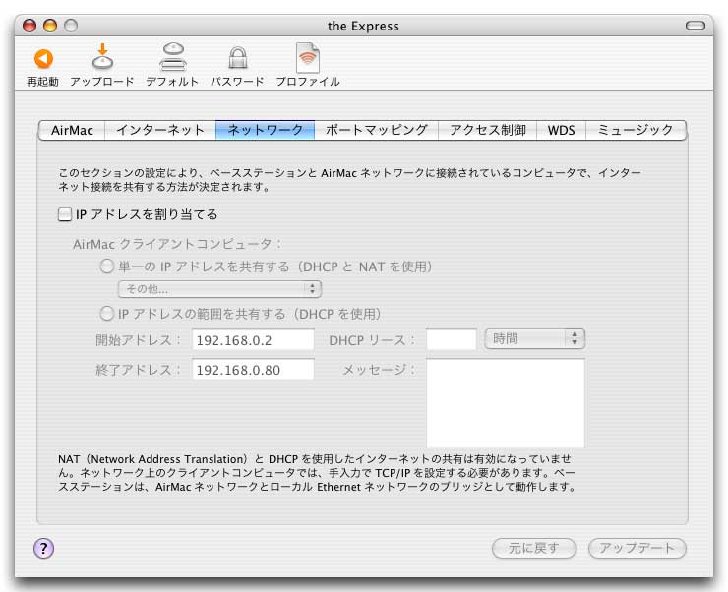
Task: Select 単一の IP アドレスを共有する radio button
Action: point(106,266)
